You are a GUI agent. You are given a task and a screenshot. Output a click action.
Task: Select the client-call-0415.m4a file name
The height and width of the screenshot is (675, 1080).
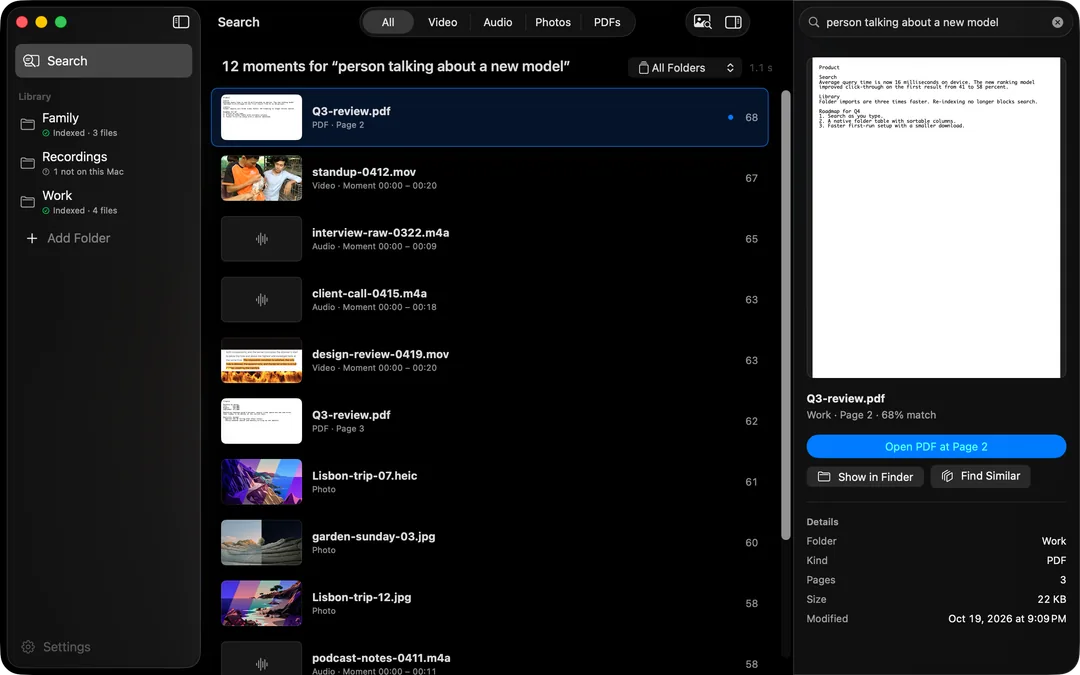(369, 293)
